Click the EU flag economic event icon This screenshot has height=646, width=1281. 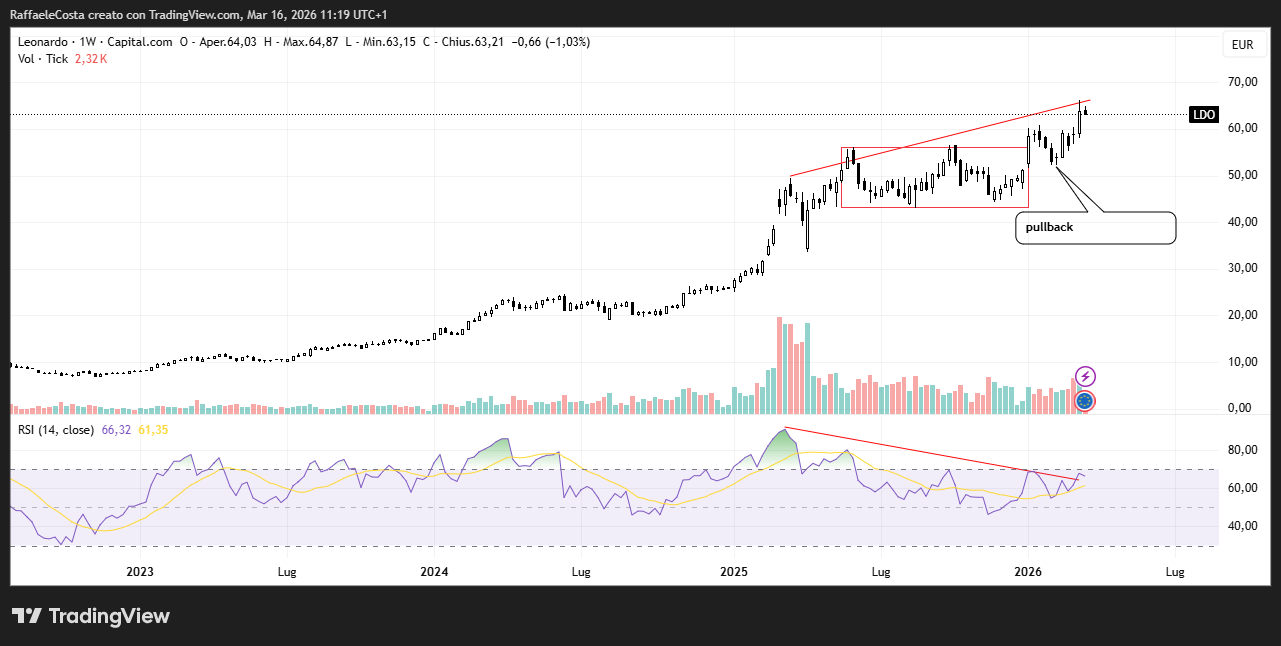click(x=1085, y=402)
